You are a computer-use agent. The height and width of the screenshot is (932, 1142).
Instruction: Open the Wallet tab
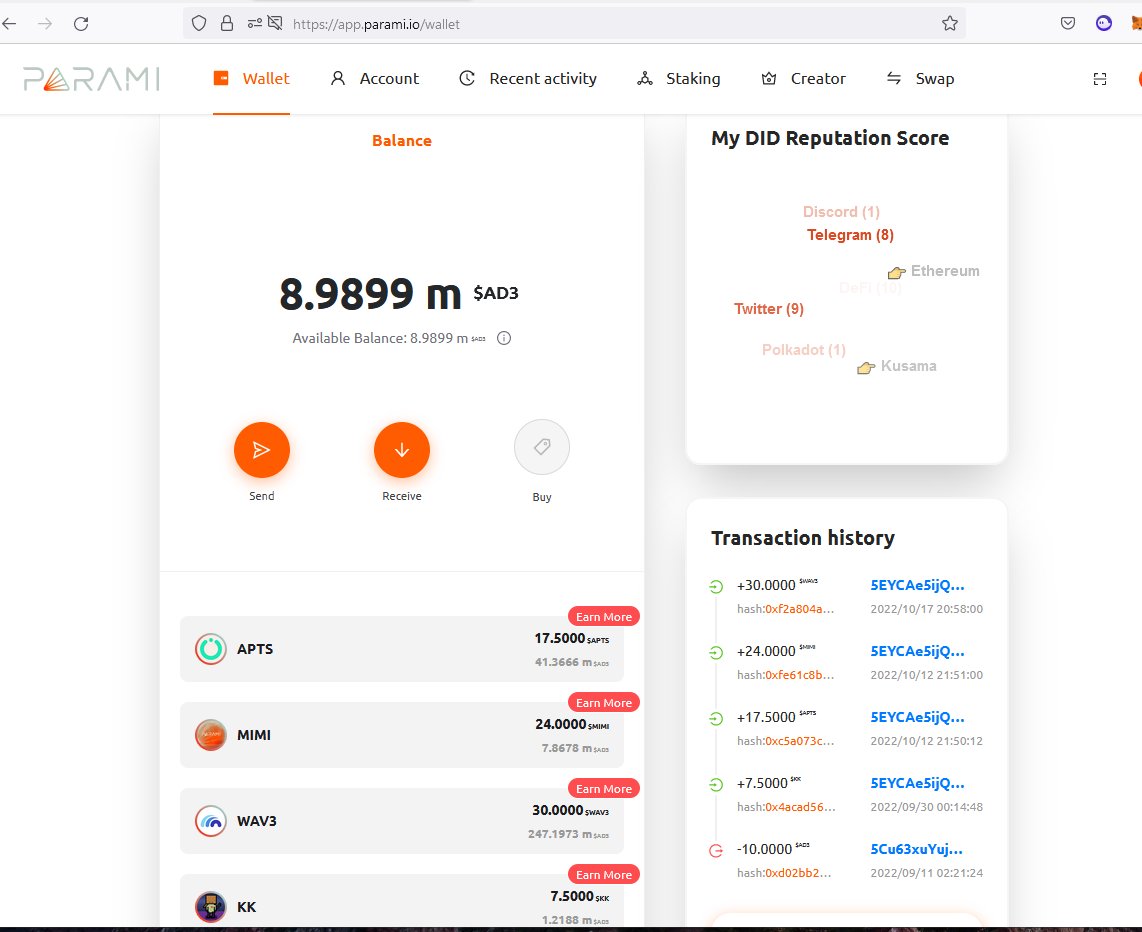tap(251, 79)
